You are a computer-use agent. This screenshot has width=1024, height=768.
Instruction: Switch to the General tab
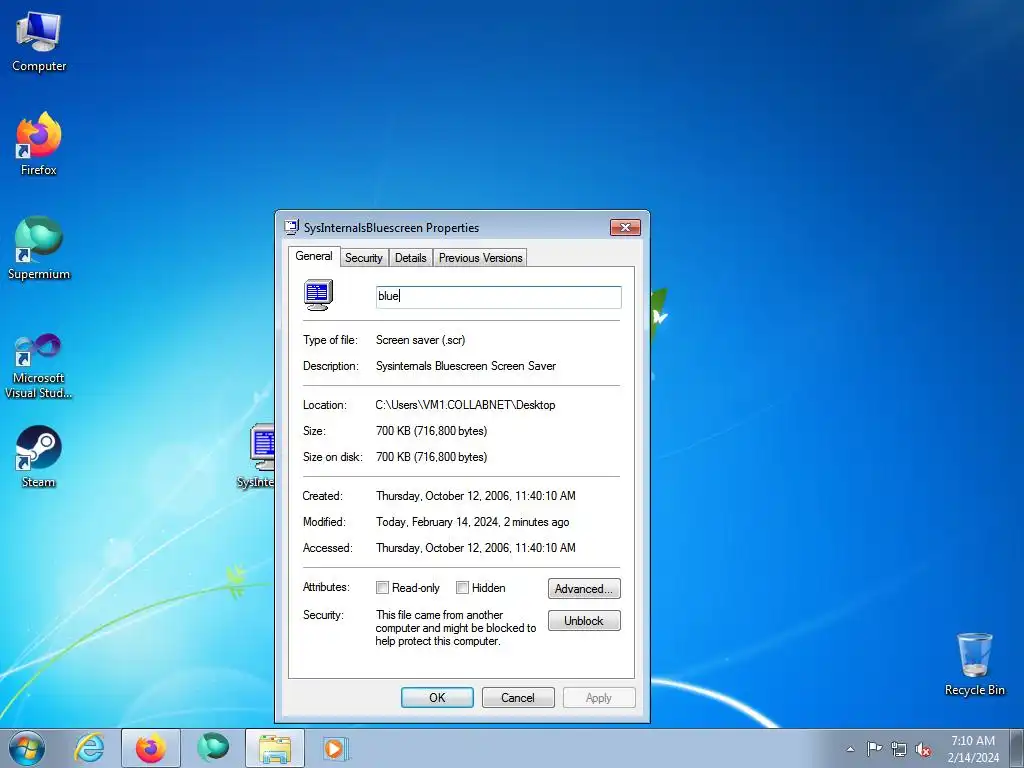[314, 256]
